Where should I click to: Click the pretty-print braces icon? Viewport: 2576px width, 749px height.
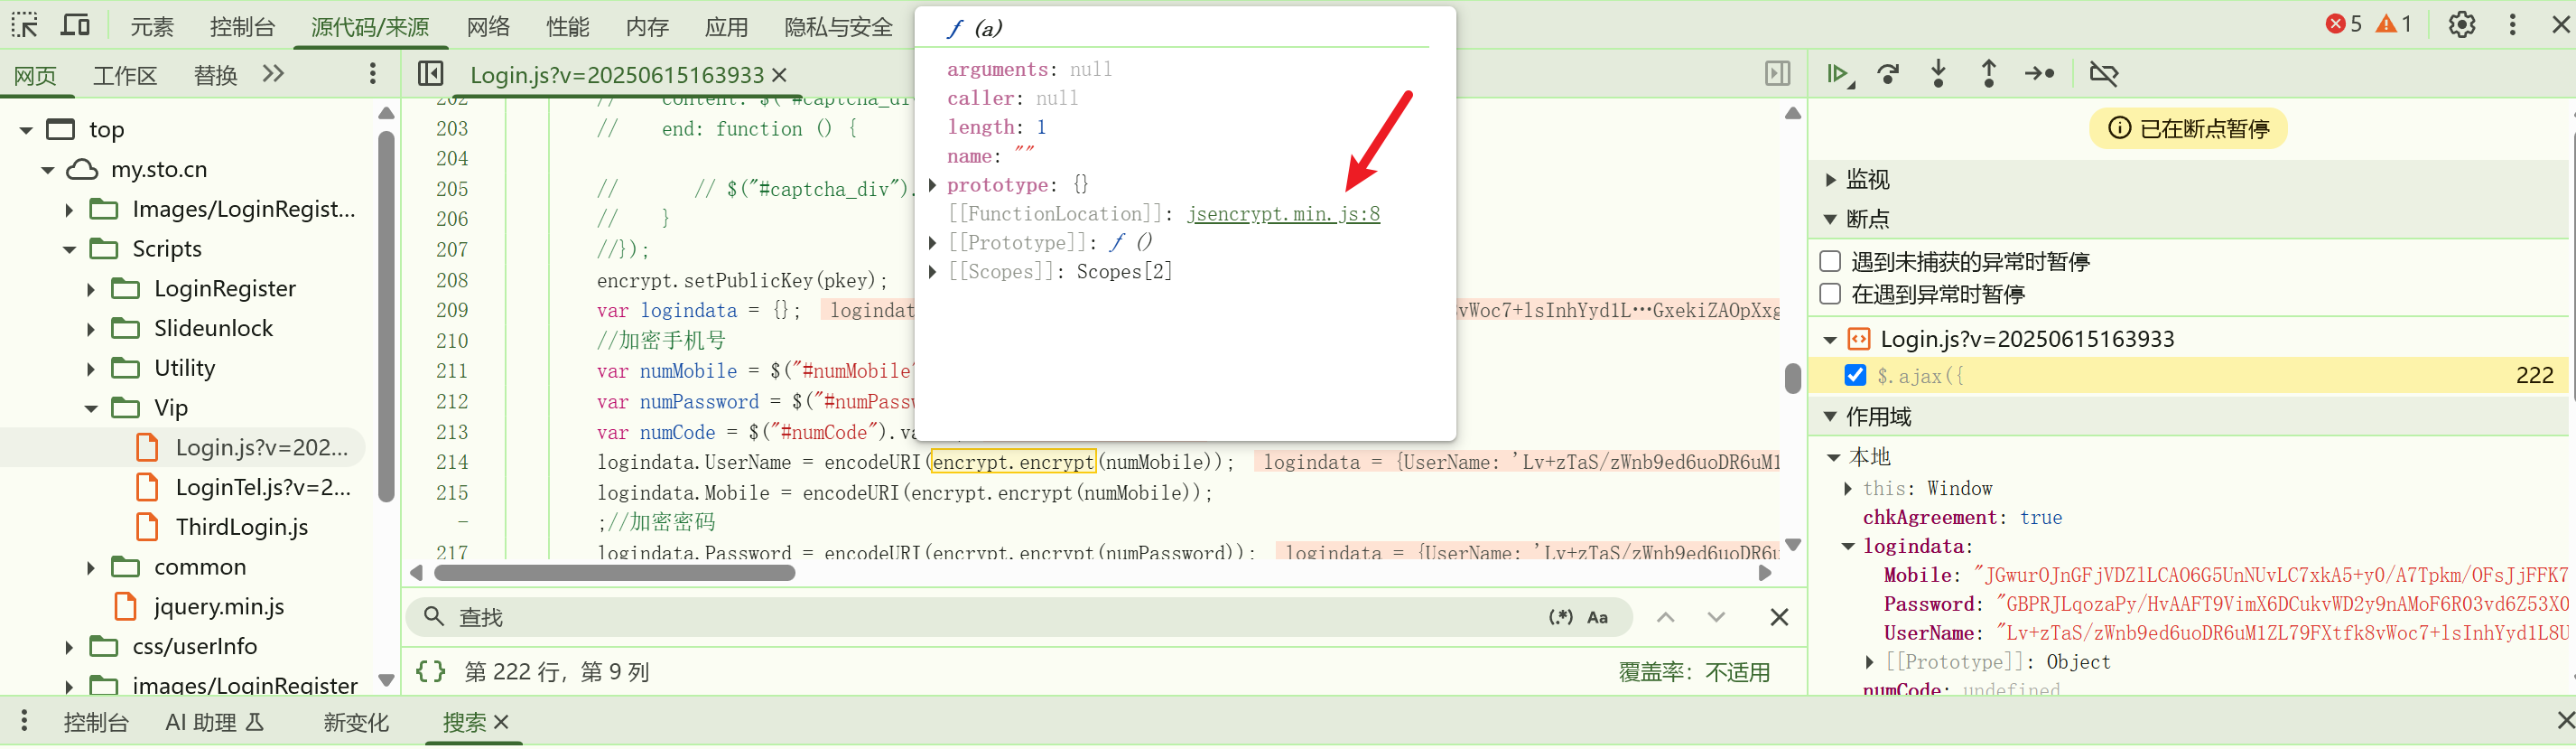[x=430, y=671]
